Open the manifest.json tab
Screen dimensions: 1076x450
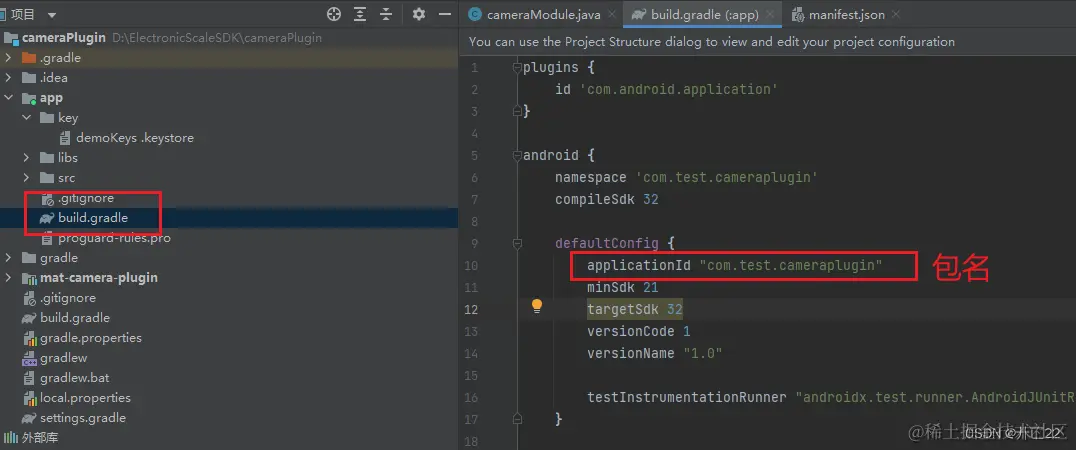pos(846,14)
